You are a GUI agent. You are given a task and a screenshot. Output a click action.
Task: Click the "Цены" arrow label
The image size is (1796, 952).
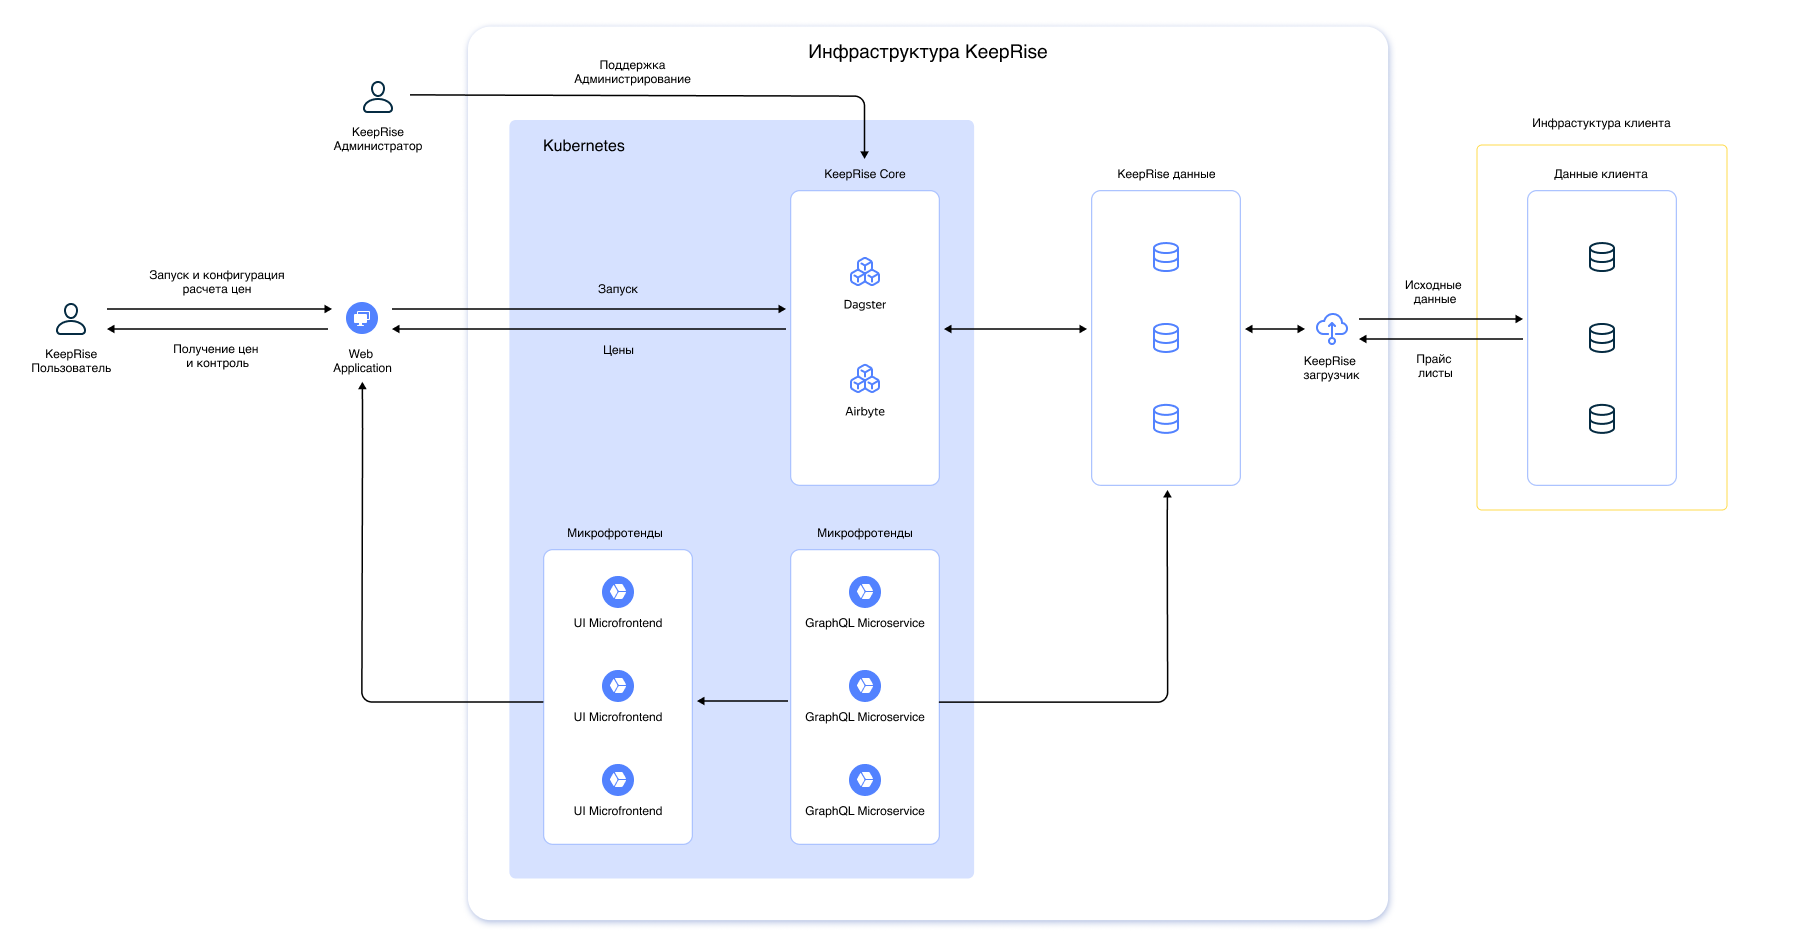(x=618, y=350)
